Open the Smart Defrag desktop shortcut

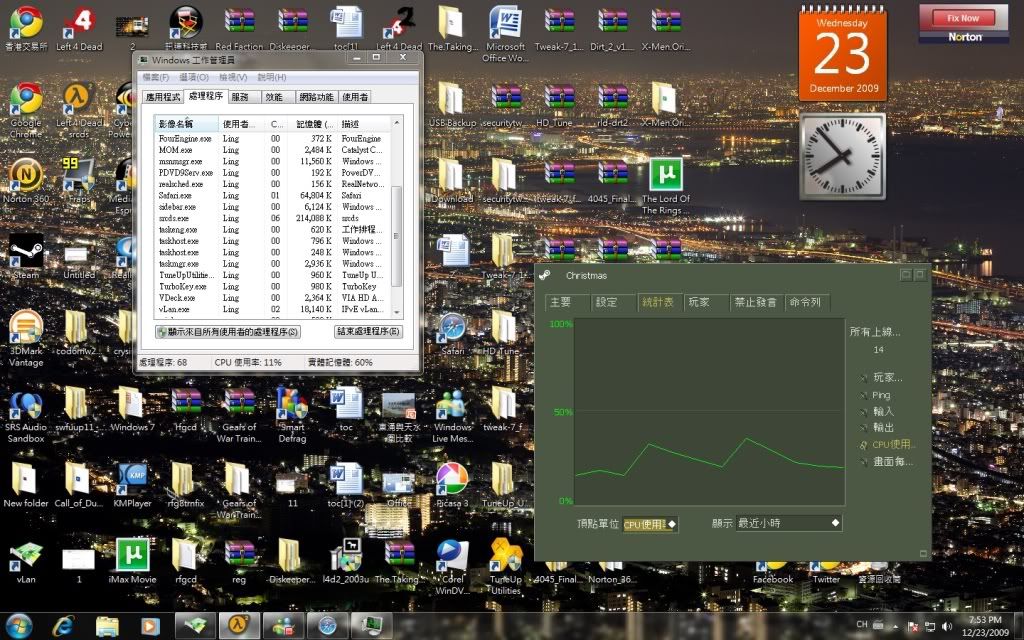[292, 404]
